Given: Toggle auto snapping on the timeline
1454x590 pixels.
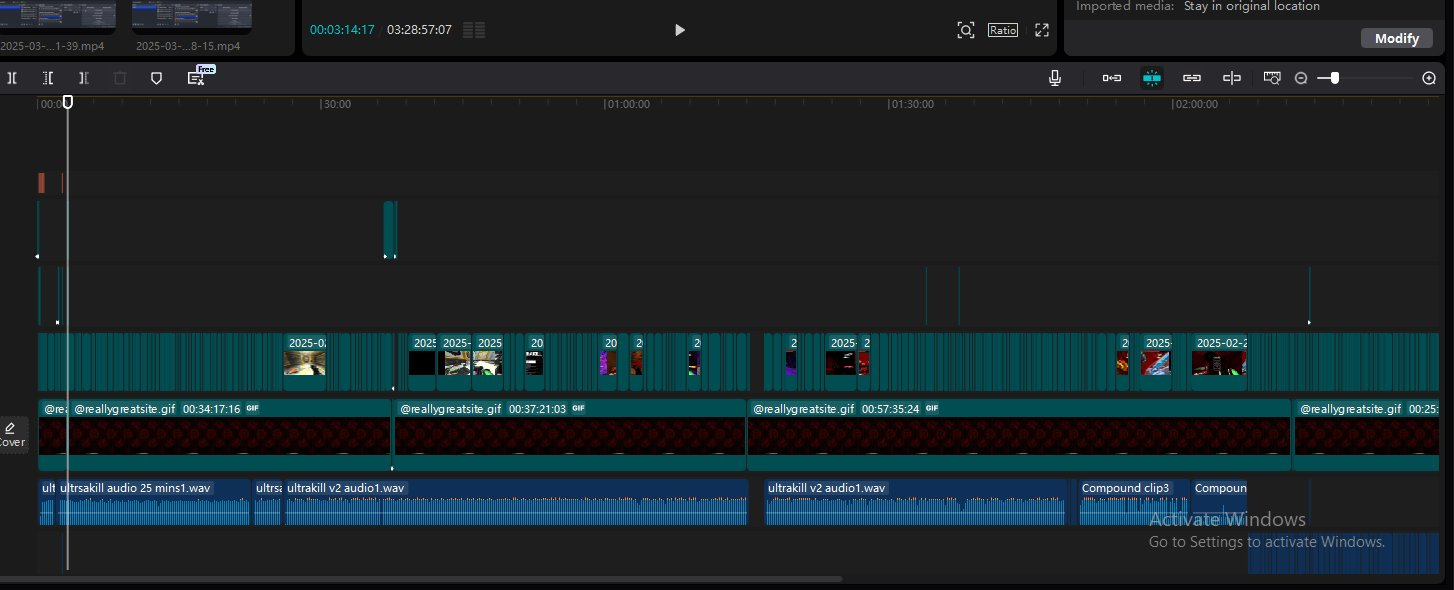Looking at the screenshot, I should pos(1152,78).
